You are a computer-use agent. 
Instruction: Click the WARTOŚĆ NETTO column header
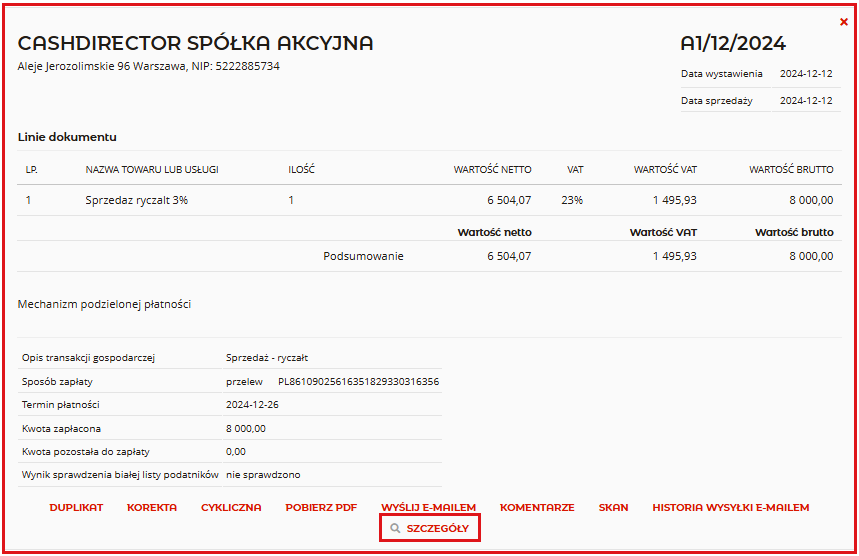pos(492,170)
